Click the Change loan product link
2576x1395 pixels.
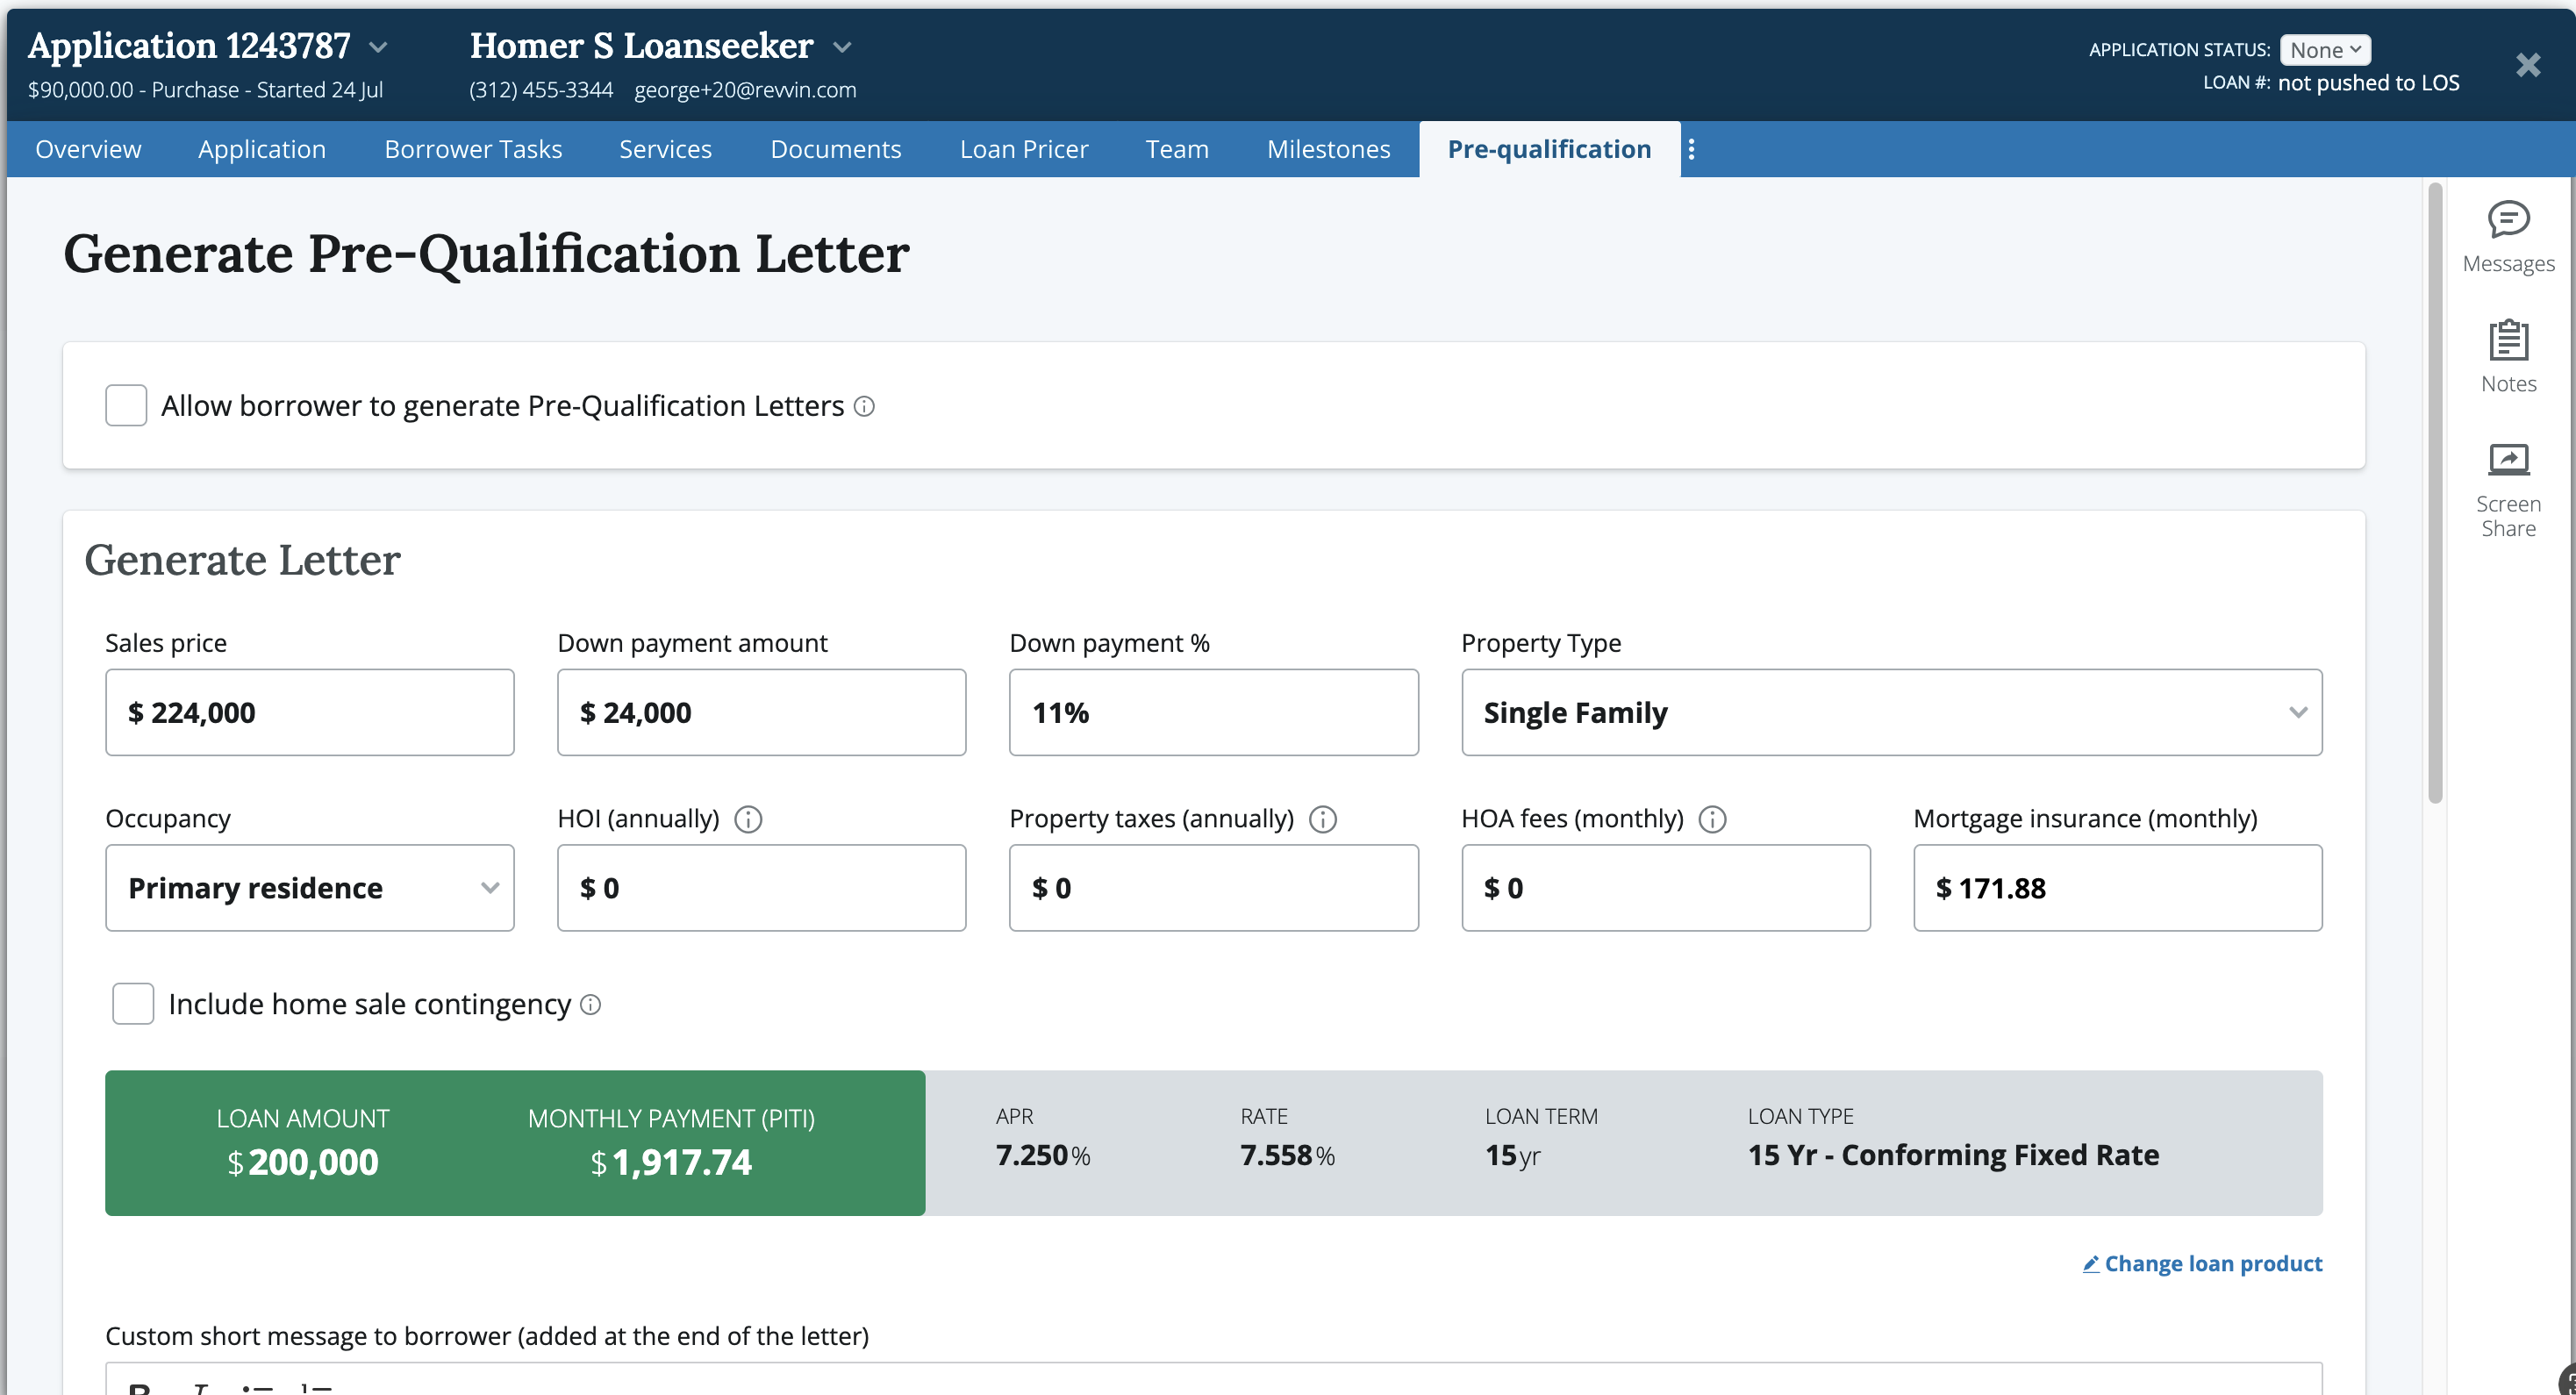2202,1263
